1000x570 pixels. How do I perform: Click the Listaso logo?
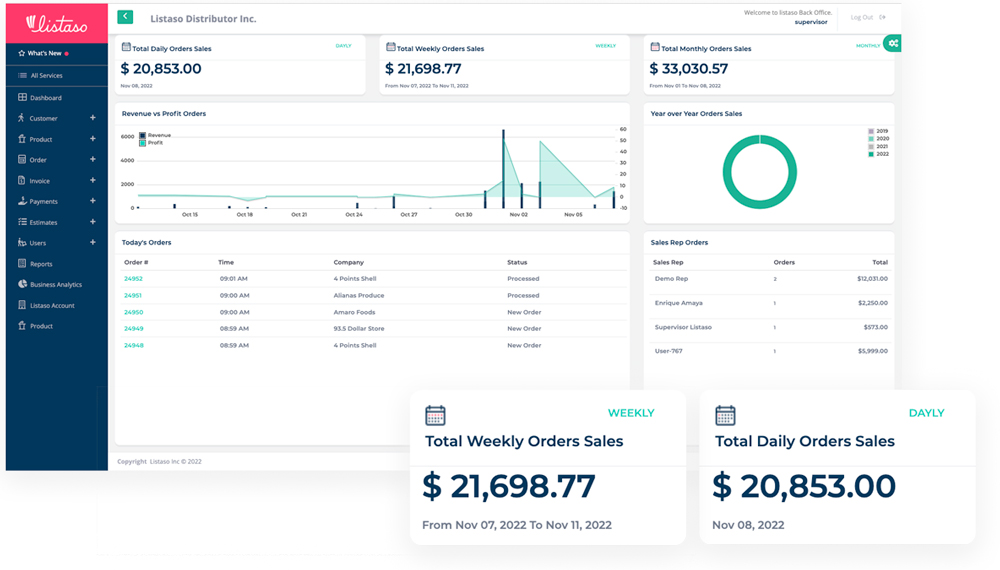coord(57,24)
